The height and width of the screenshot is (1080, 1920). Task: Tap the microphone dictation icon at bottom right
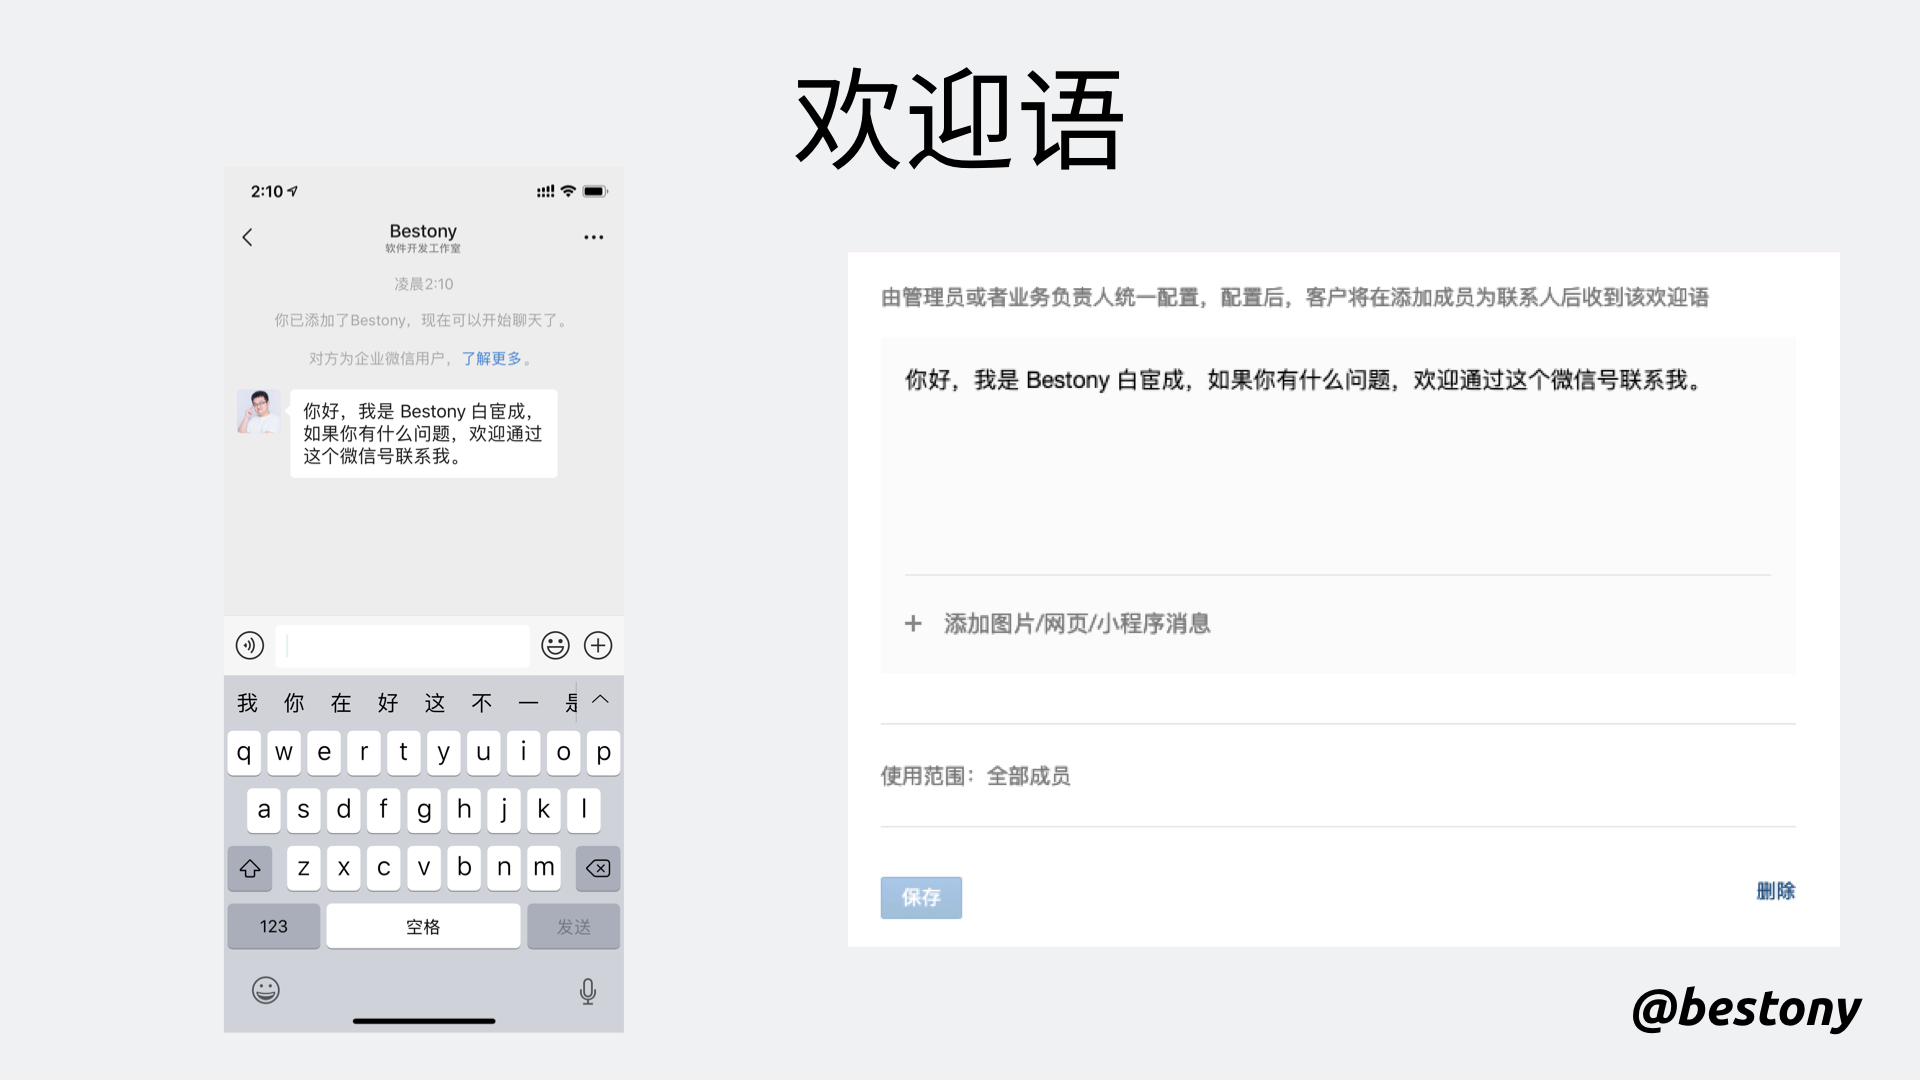click(x=588, y=991)
